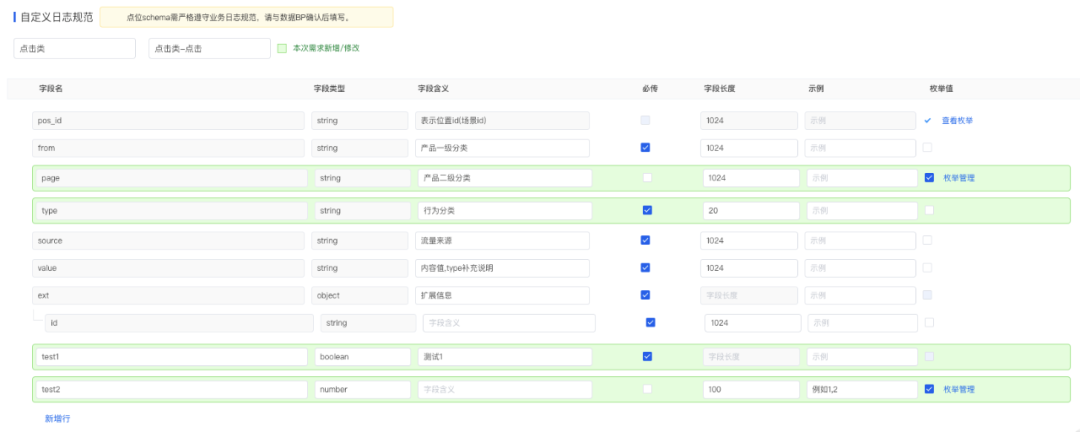Uncheck 枚举值 checkbox in the page row
The image size is (1080, 432).
[929, 178]
